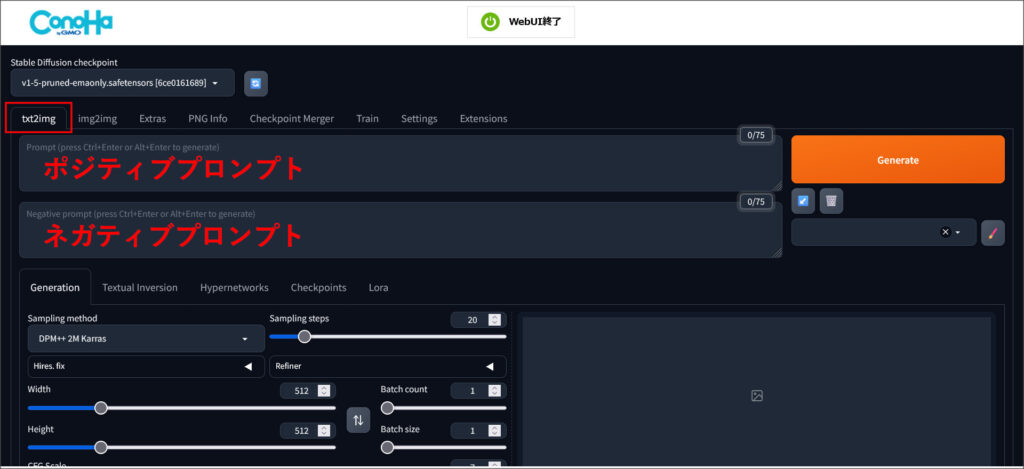Click the WebUI終了 power button
The image size is (1024, 469).
pyautogui.click(x=520, y=22)
